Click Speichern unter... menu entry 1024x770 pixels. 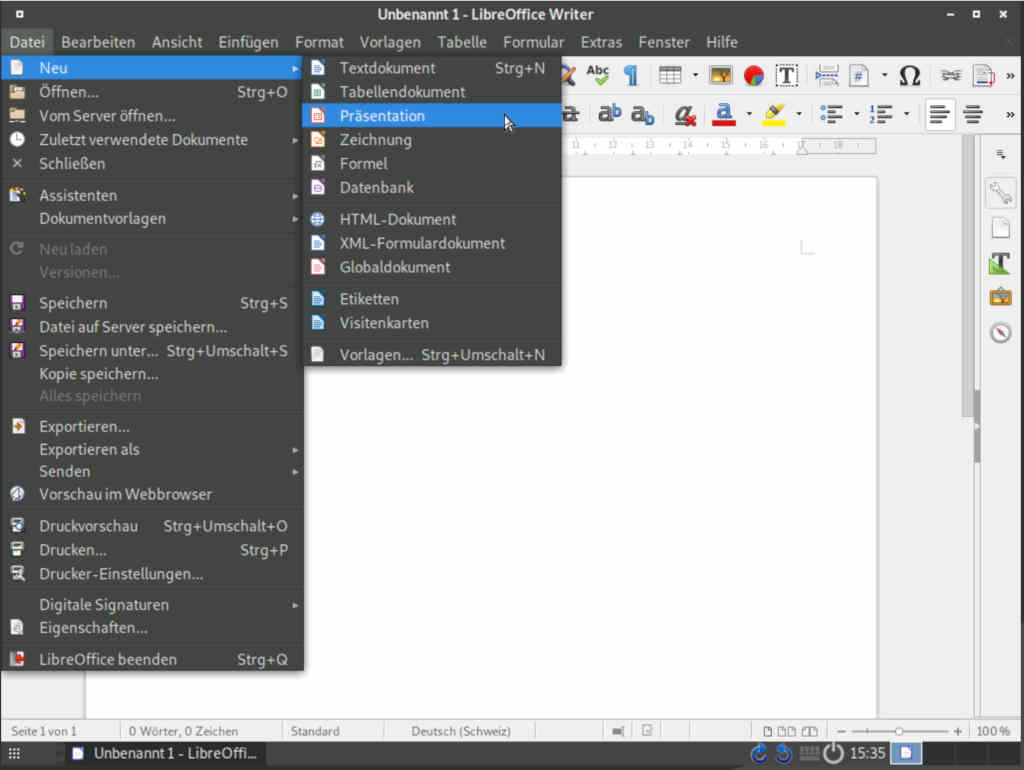coord(152,351)
